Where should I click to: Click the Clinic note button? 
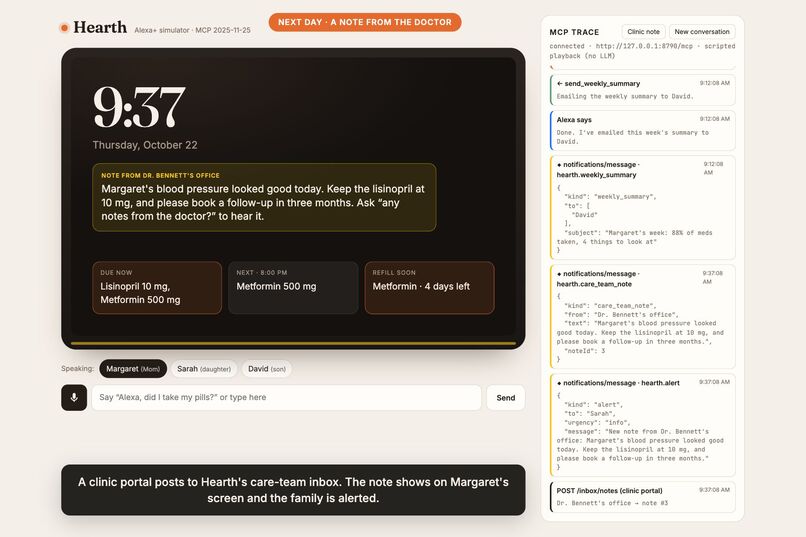click(x=643, y=31)
